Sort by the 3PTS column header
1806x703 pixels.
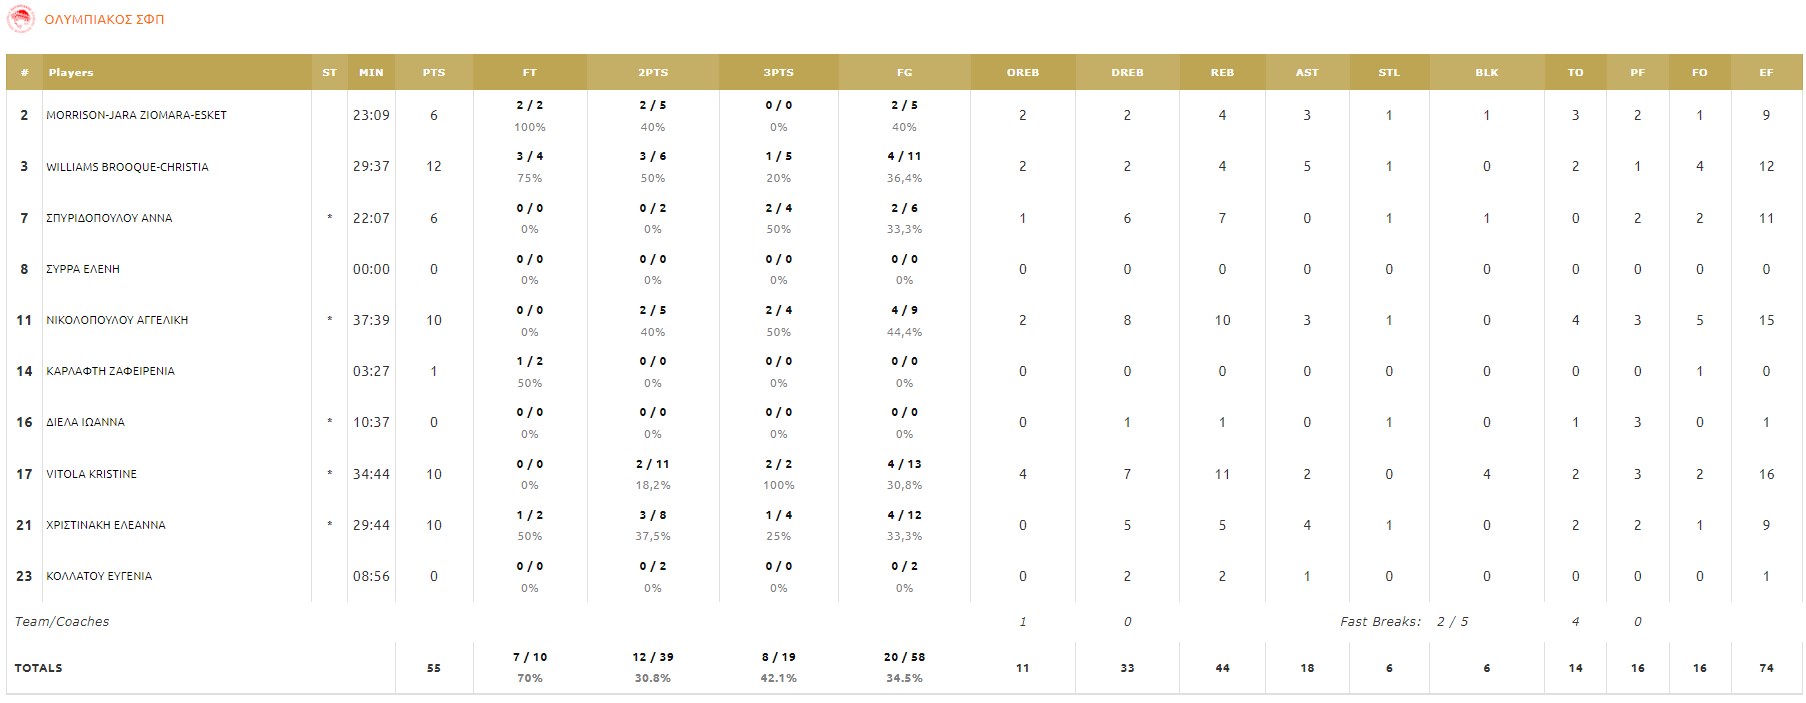click(778, 72)
